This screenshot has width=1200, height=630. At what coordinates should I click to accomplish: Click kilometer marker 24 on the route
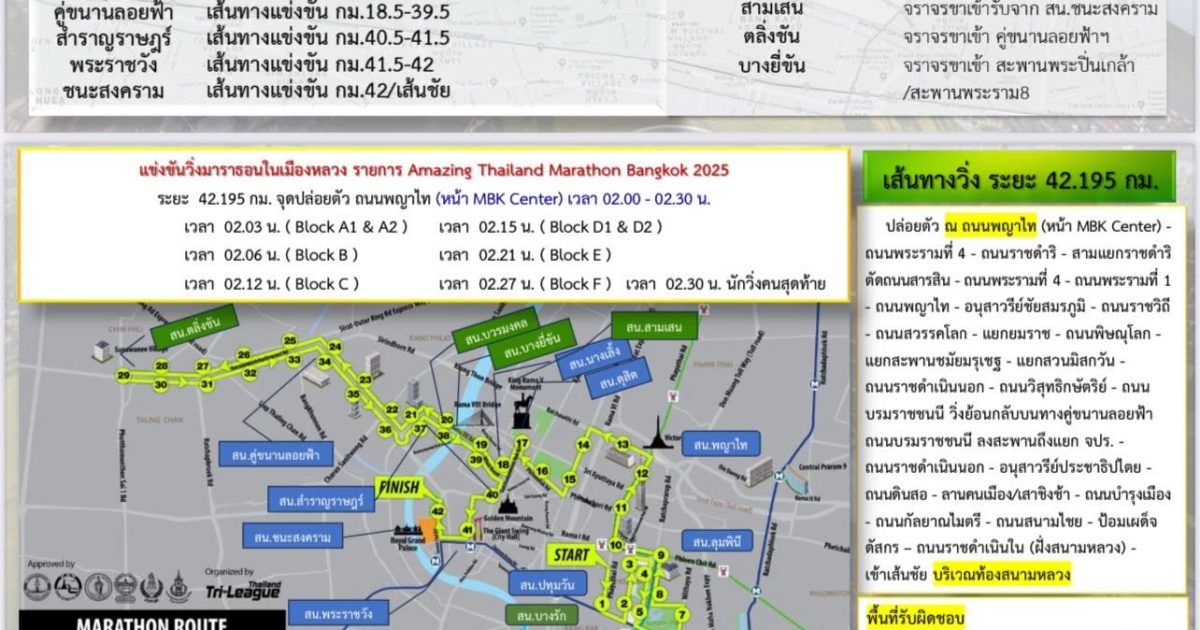coord(334,347)
